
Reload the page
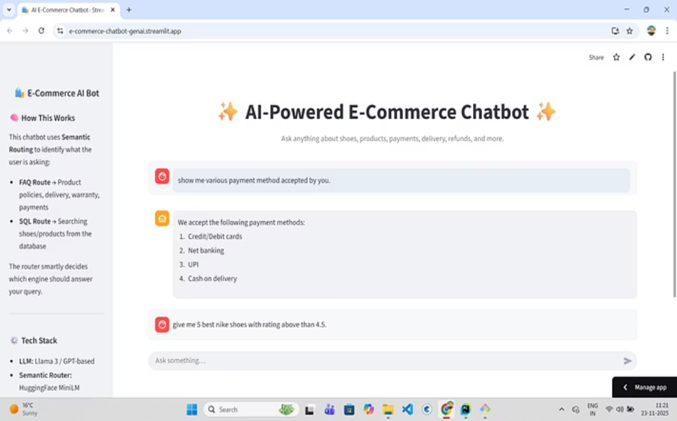tap(41, 31)
